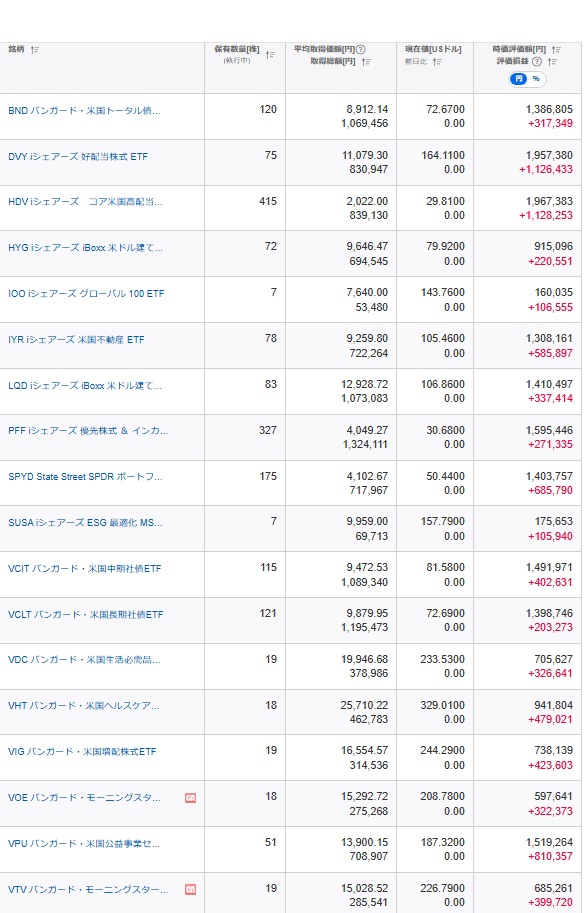Open PFF iシェアーズ 優先株式 link
Viewport: 584px width, 913px height.
pyautogui.click(x=88, y=431)
